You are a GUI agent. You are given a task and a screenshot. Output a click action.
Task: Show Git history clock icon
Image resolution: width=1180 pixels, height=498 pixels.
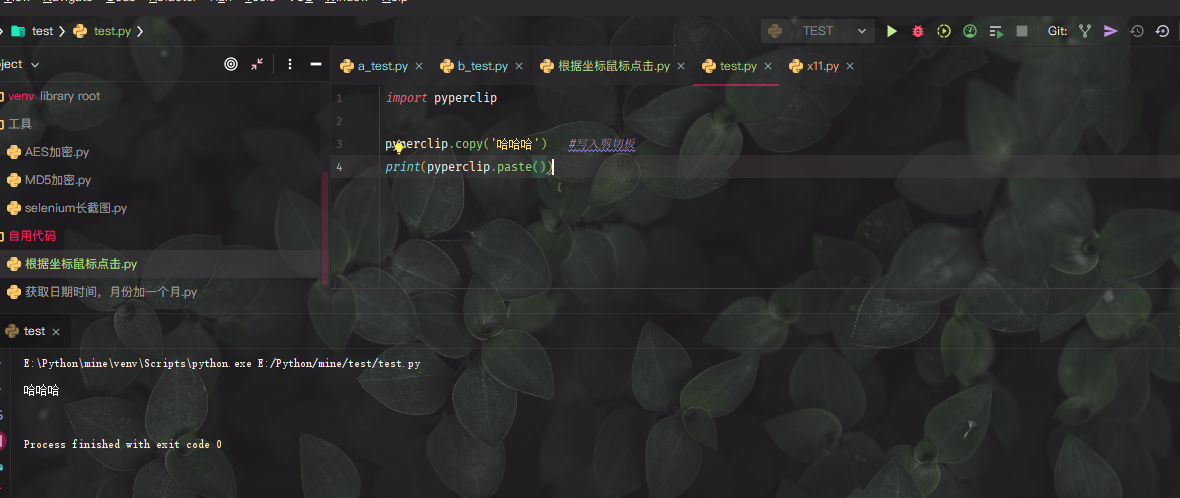pos(1137,31)
